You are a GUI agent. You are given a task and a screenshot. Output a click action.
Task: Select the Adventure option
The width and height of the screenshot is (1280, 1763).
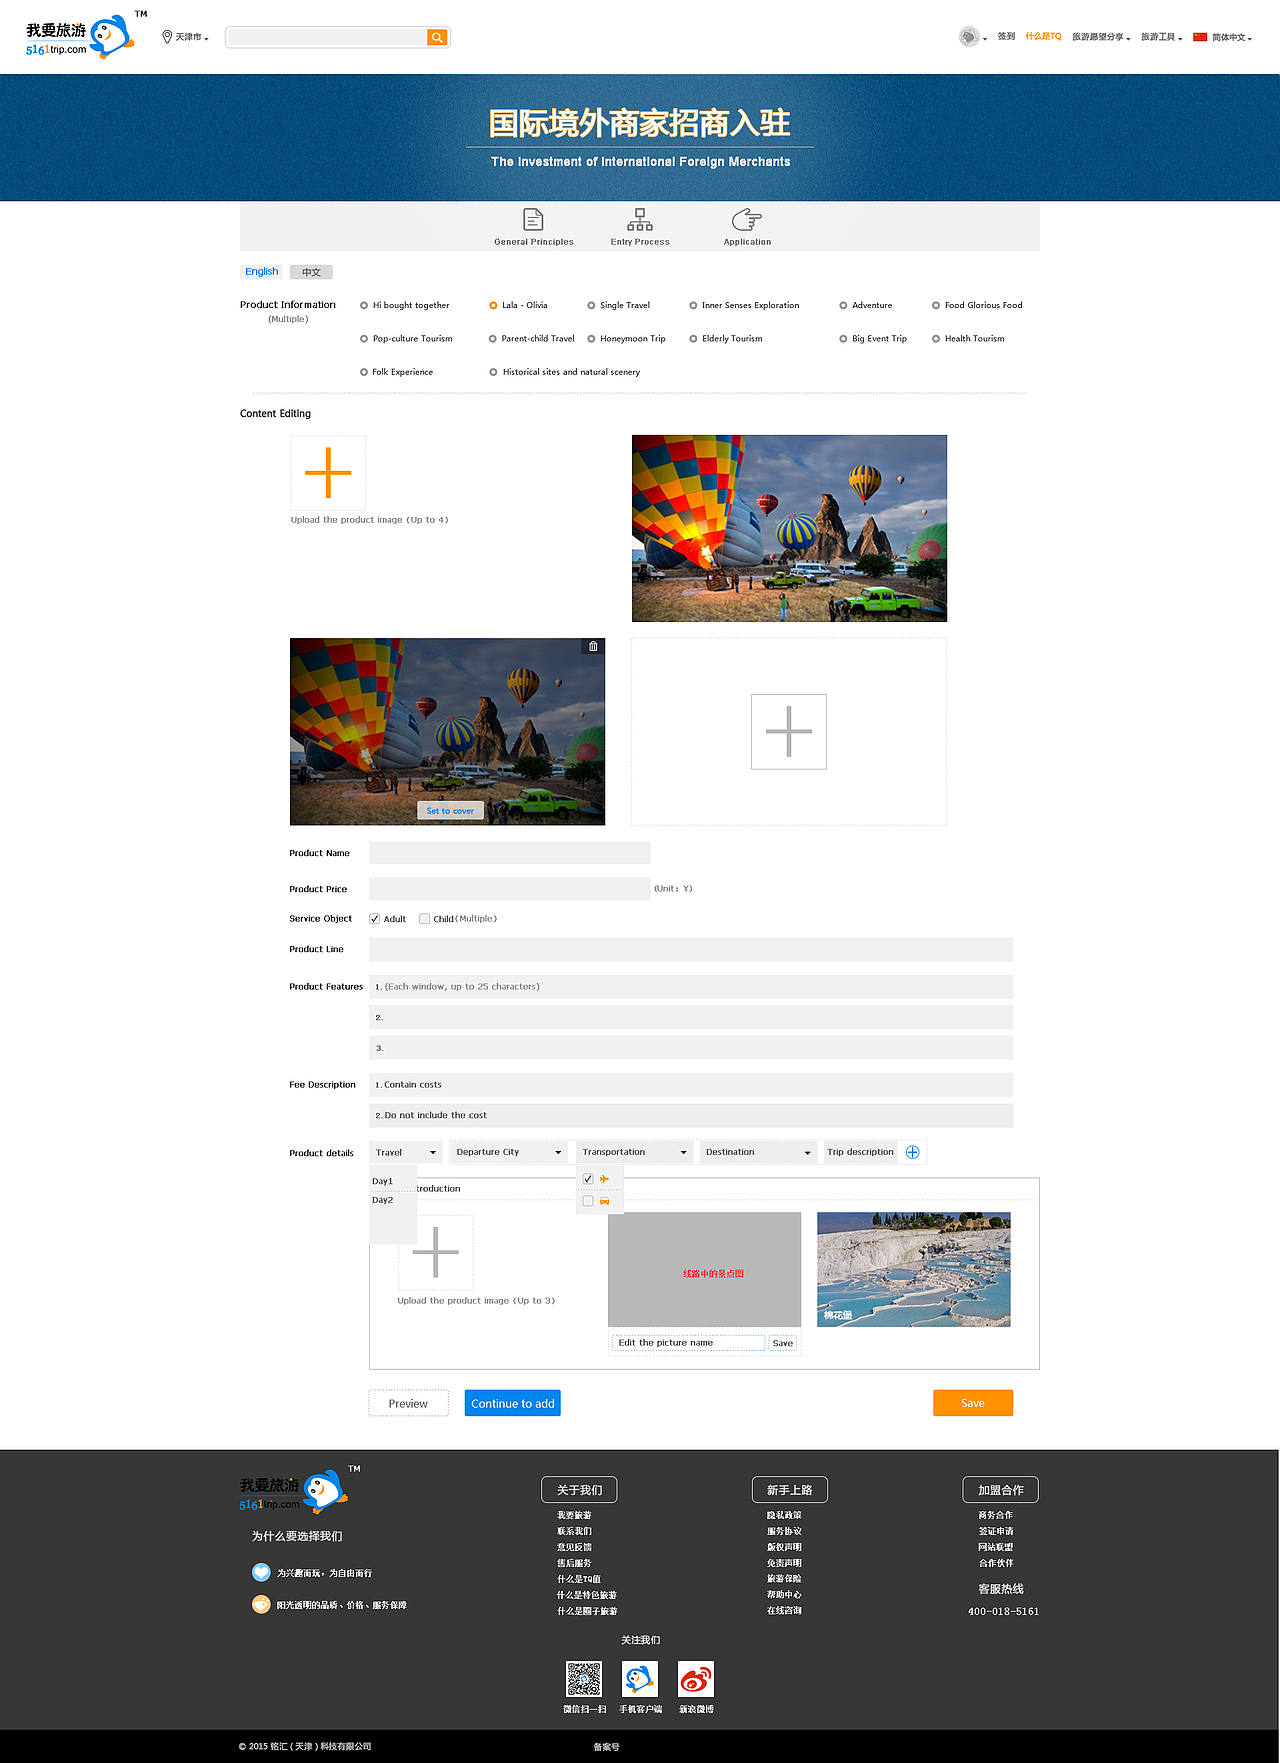click(866, 305)
